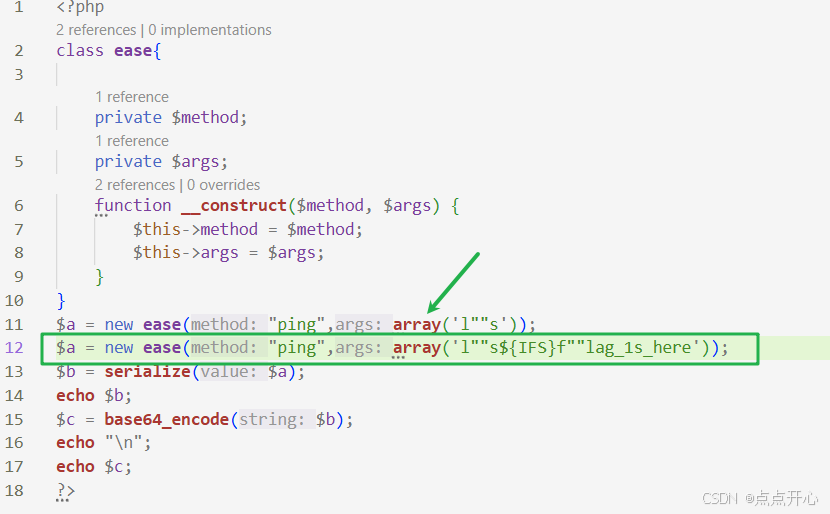Select line number 12 in the gutter
Image resolution: width=830 pixels, height=514 pixels.
(x=14, y=348)
